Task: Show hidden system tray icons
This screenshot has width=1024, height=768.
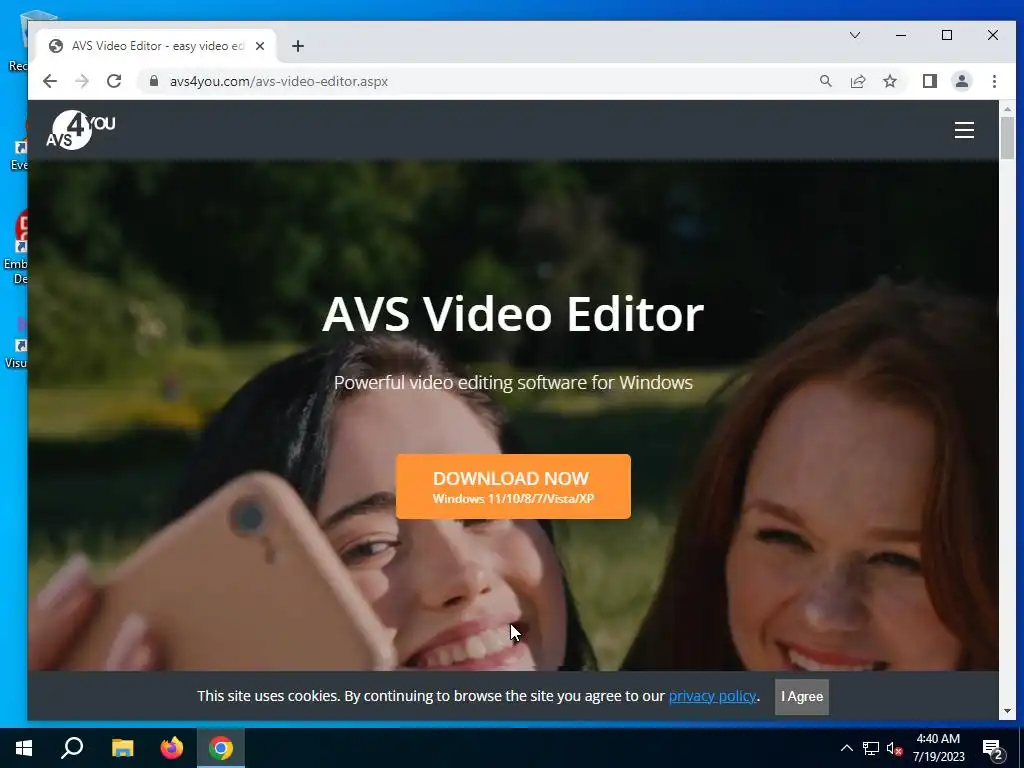Action: pos(846,748)
